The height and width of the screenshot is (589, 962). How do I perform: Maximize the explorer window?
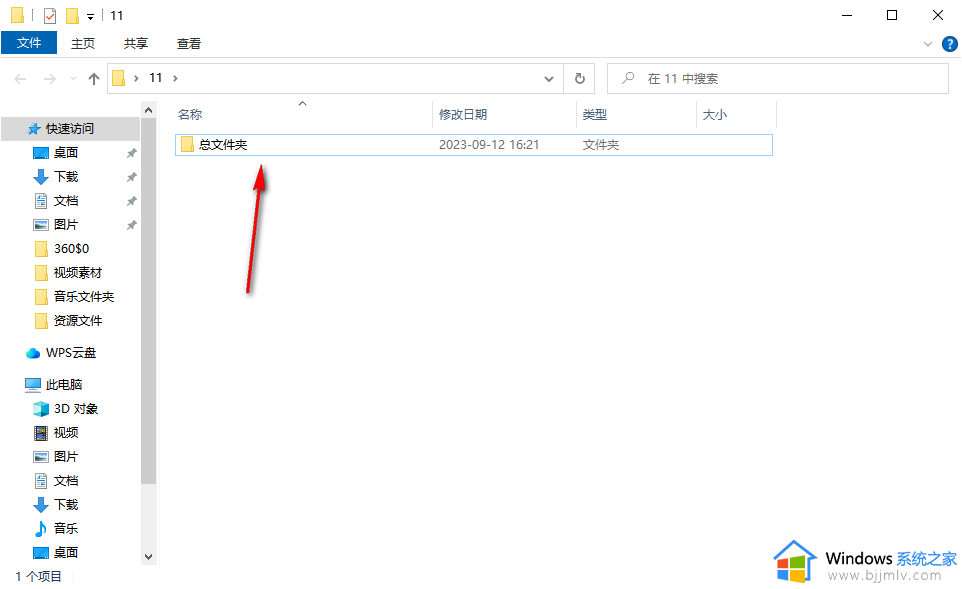click(x=892, y=15)
